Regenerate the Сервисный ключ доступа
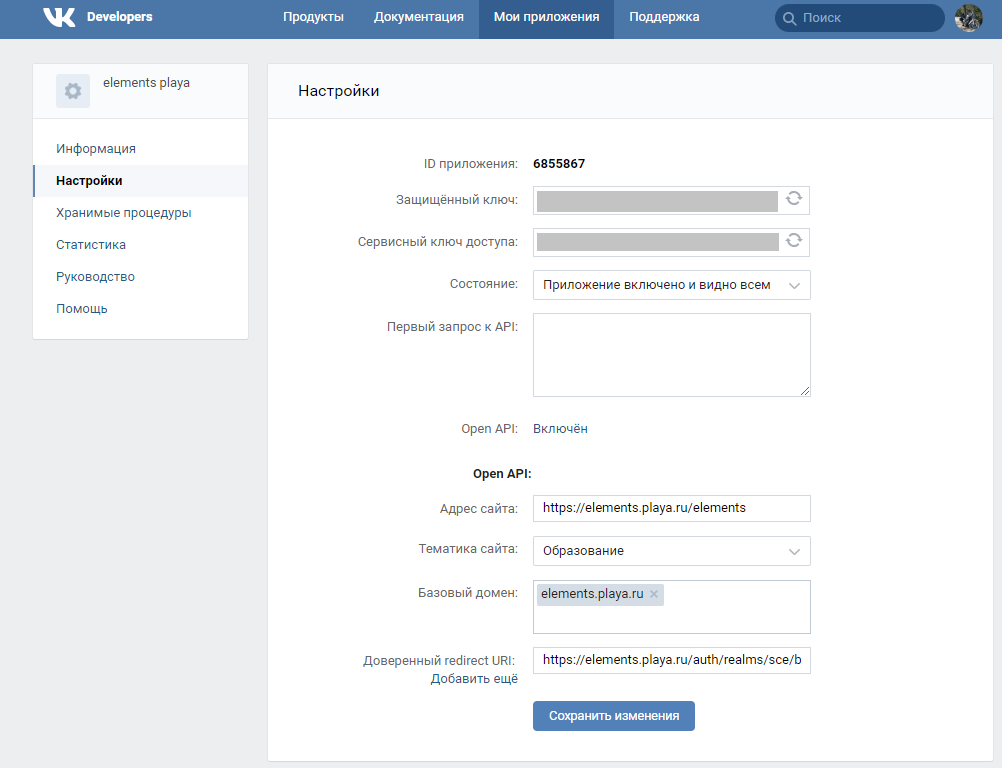1002x768 pixels. pos(794,241)
